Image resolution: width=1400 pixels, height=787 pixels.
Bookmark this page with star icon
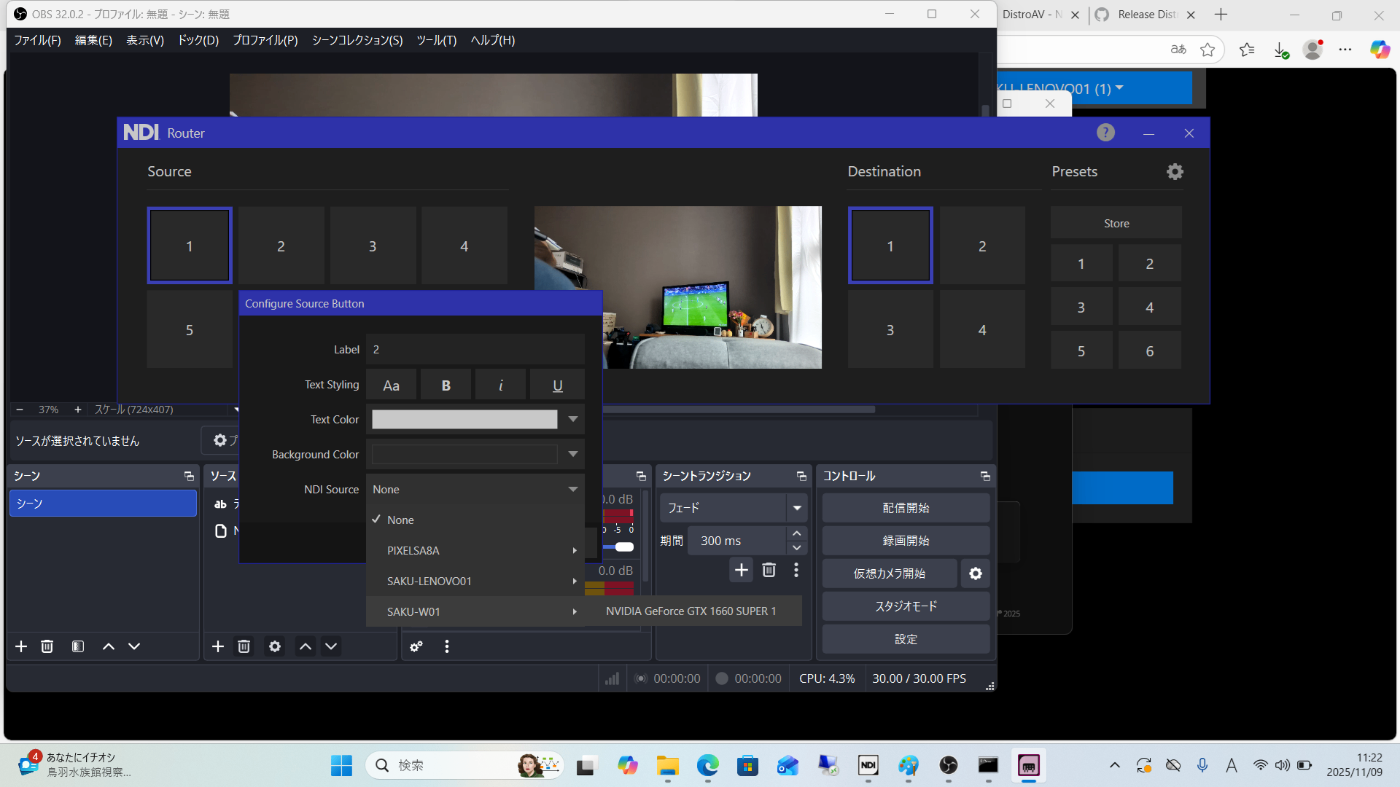1208,49
